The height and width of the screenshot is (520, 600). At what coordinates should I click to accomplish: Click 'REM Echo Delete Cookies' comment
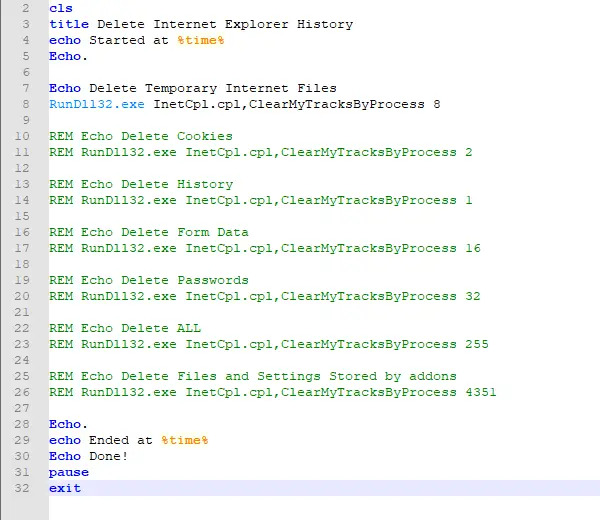click(x=141, y=136)
